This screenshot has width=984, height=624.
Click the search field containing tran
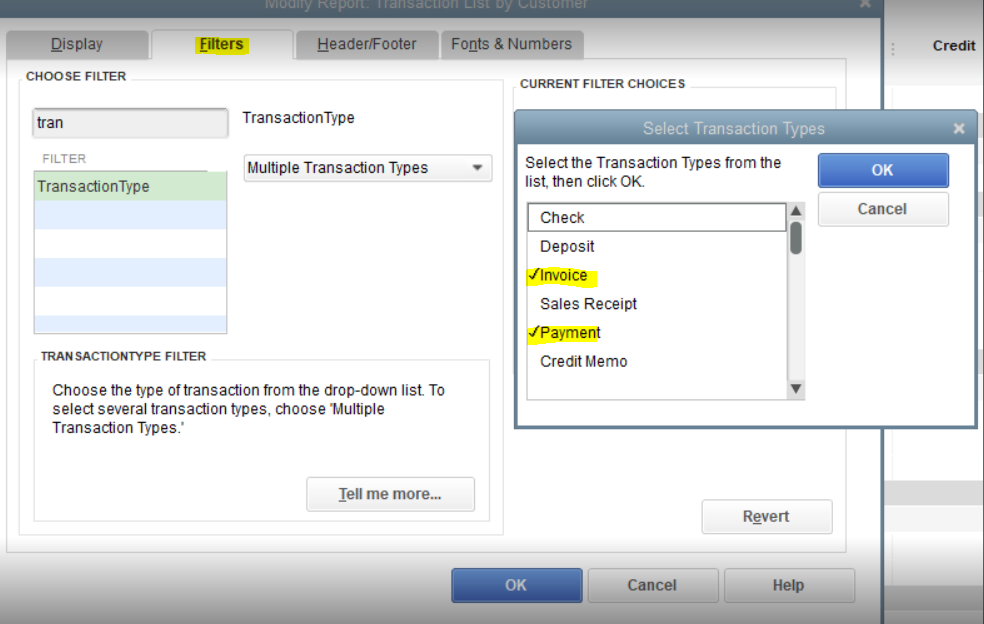[x=129, y=123]
